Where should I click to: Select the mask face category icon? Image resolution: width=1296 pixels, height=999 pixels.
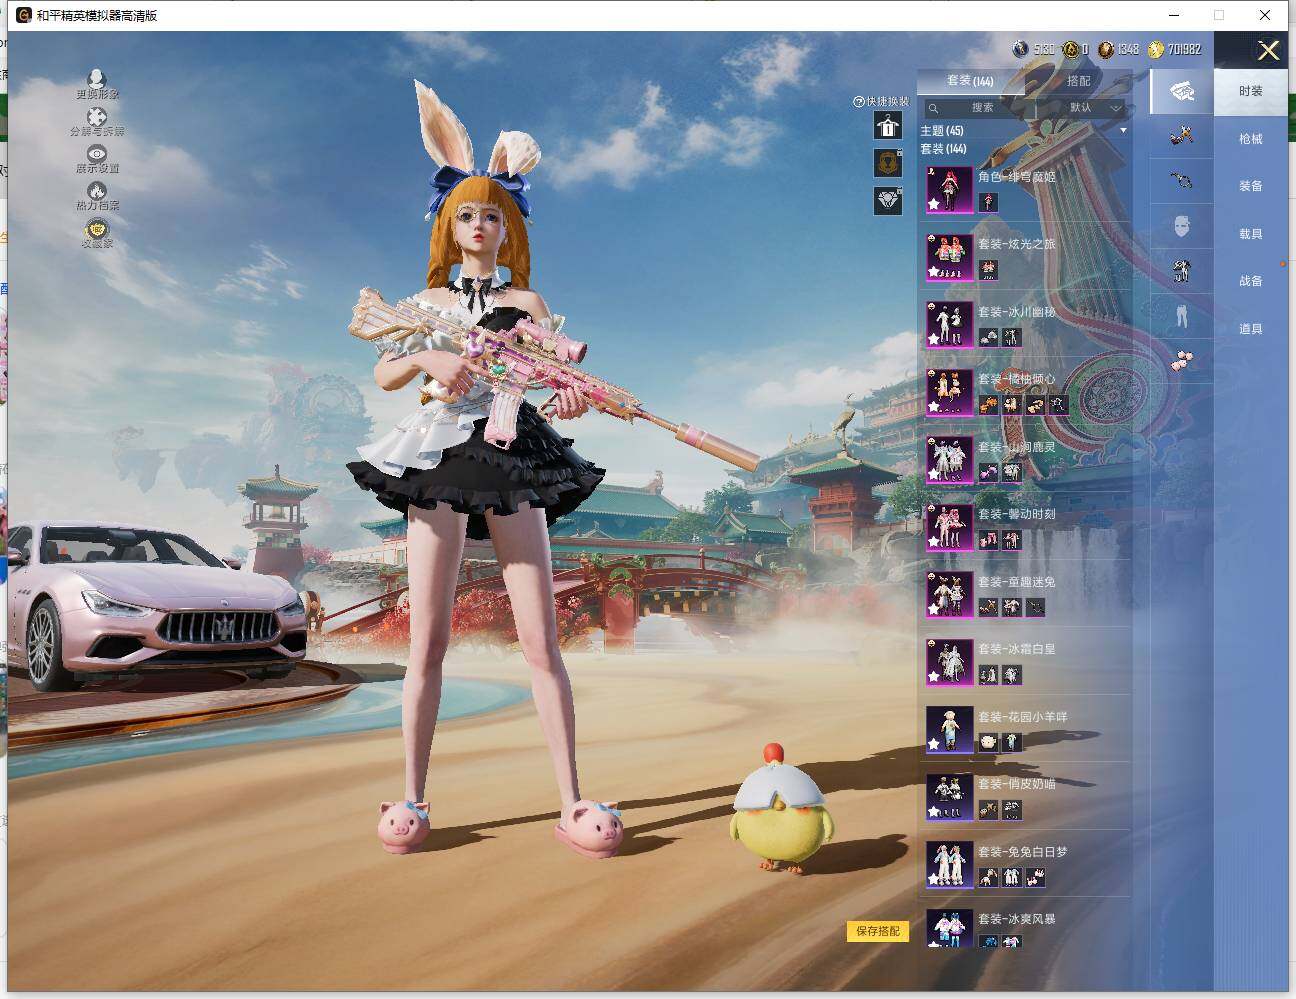tap(1182, 226)
